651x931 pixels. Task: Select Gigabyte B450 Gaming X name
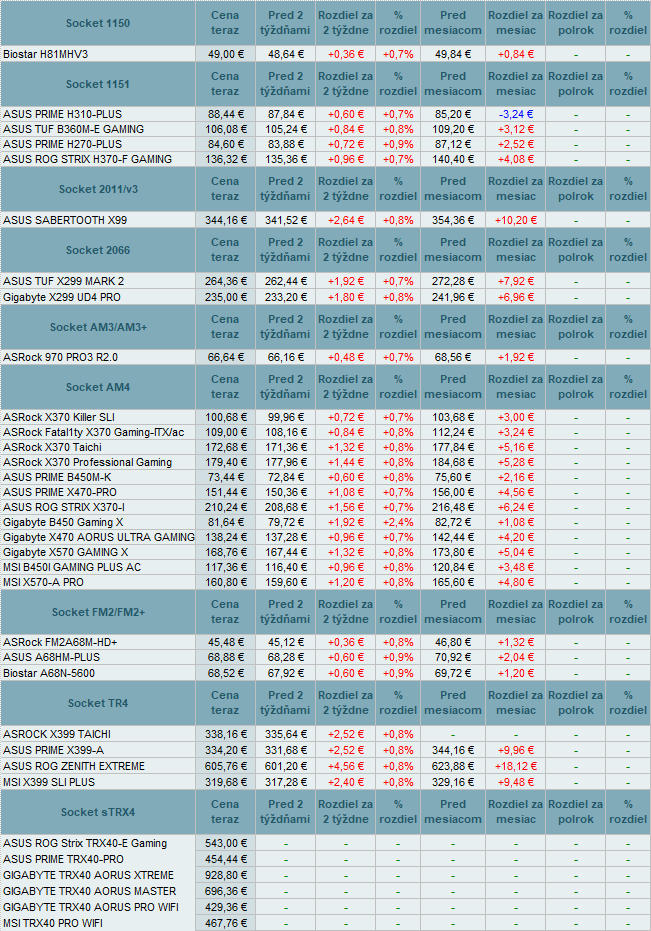click(63, 522)
